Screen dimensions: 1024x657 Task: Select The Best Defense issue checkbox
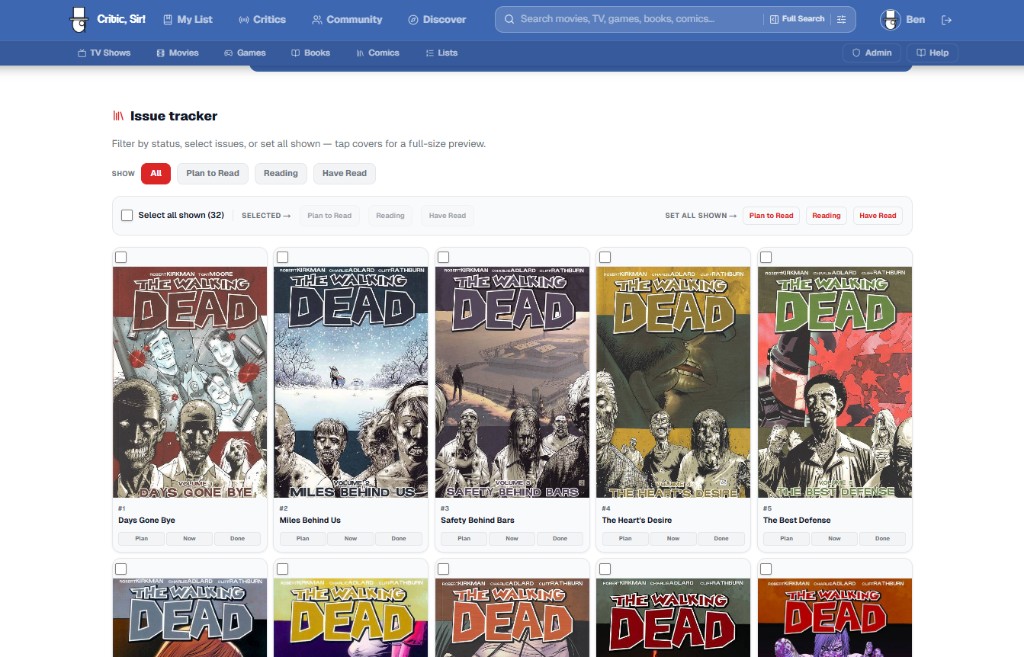tap(766, 257)
